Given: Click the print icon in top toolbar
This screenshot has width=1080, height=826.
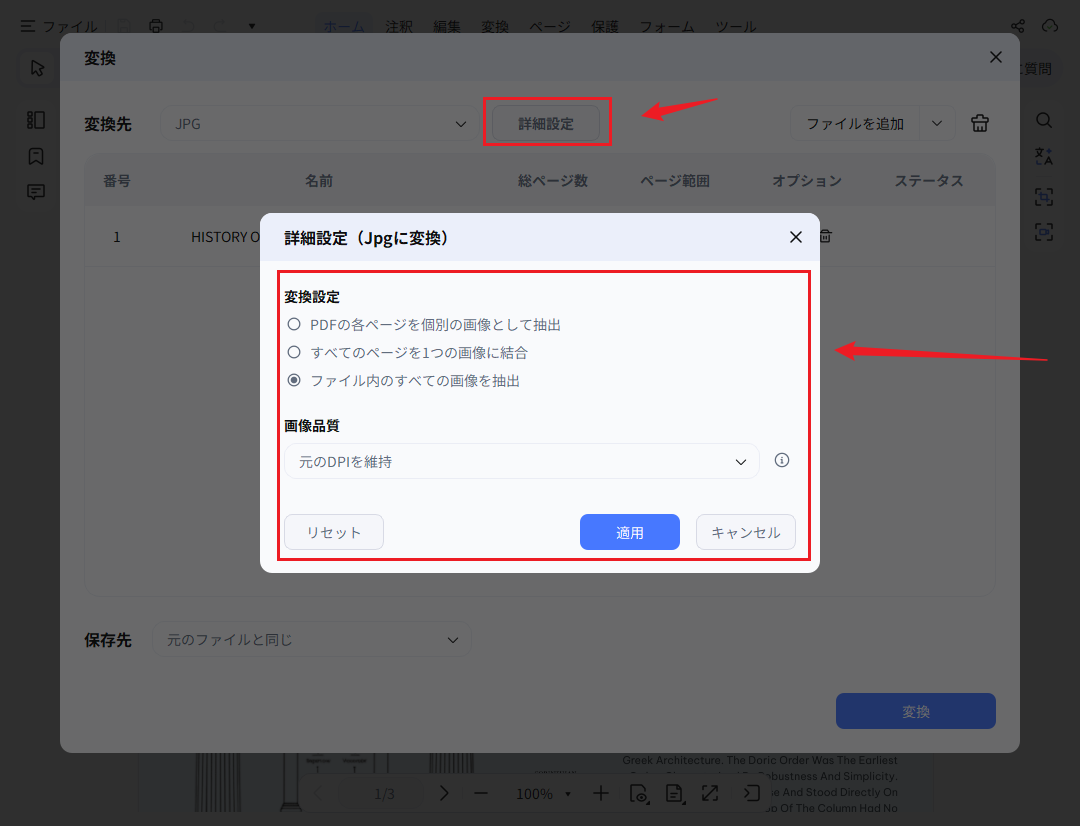Looking at the screenshot, I should [x=156, y=26].
